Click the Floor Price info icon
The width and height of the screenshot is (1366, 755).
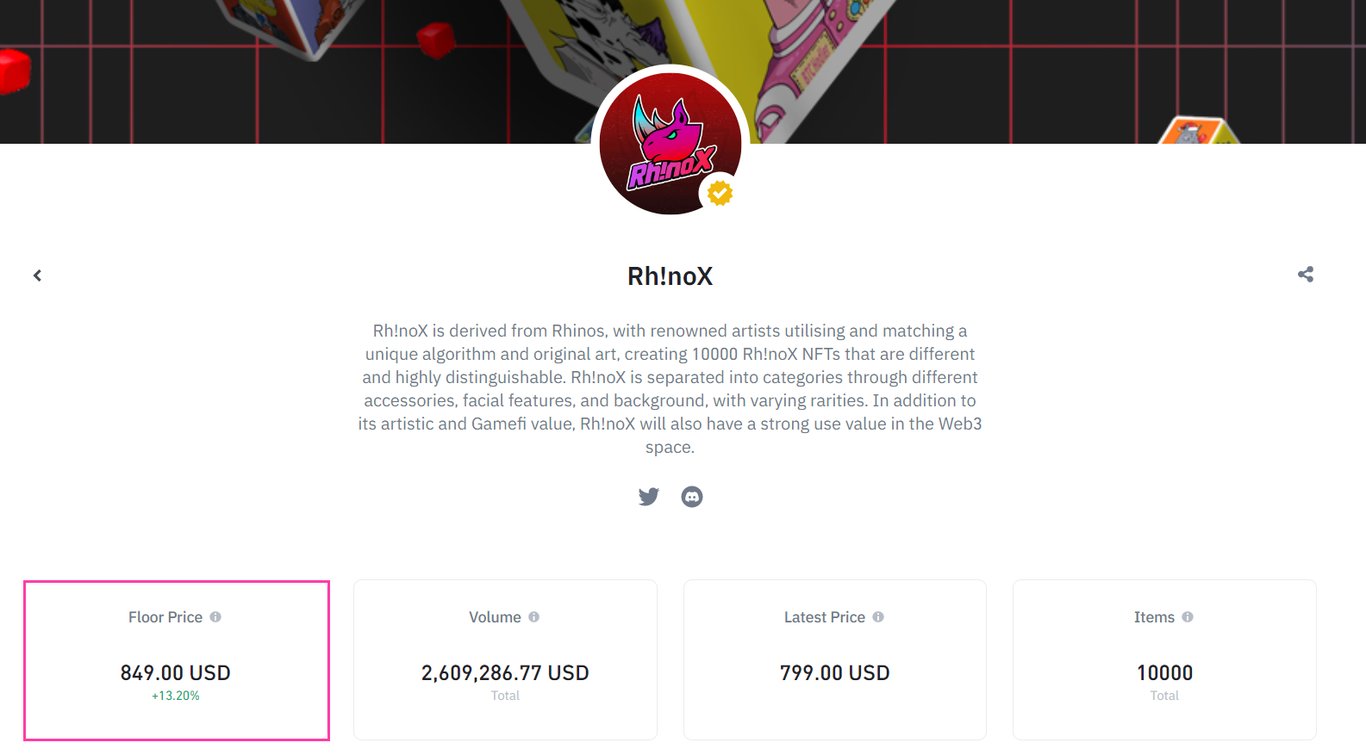215,617
